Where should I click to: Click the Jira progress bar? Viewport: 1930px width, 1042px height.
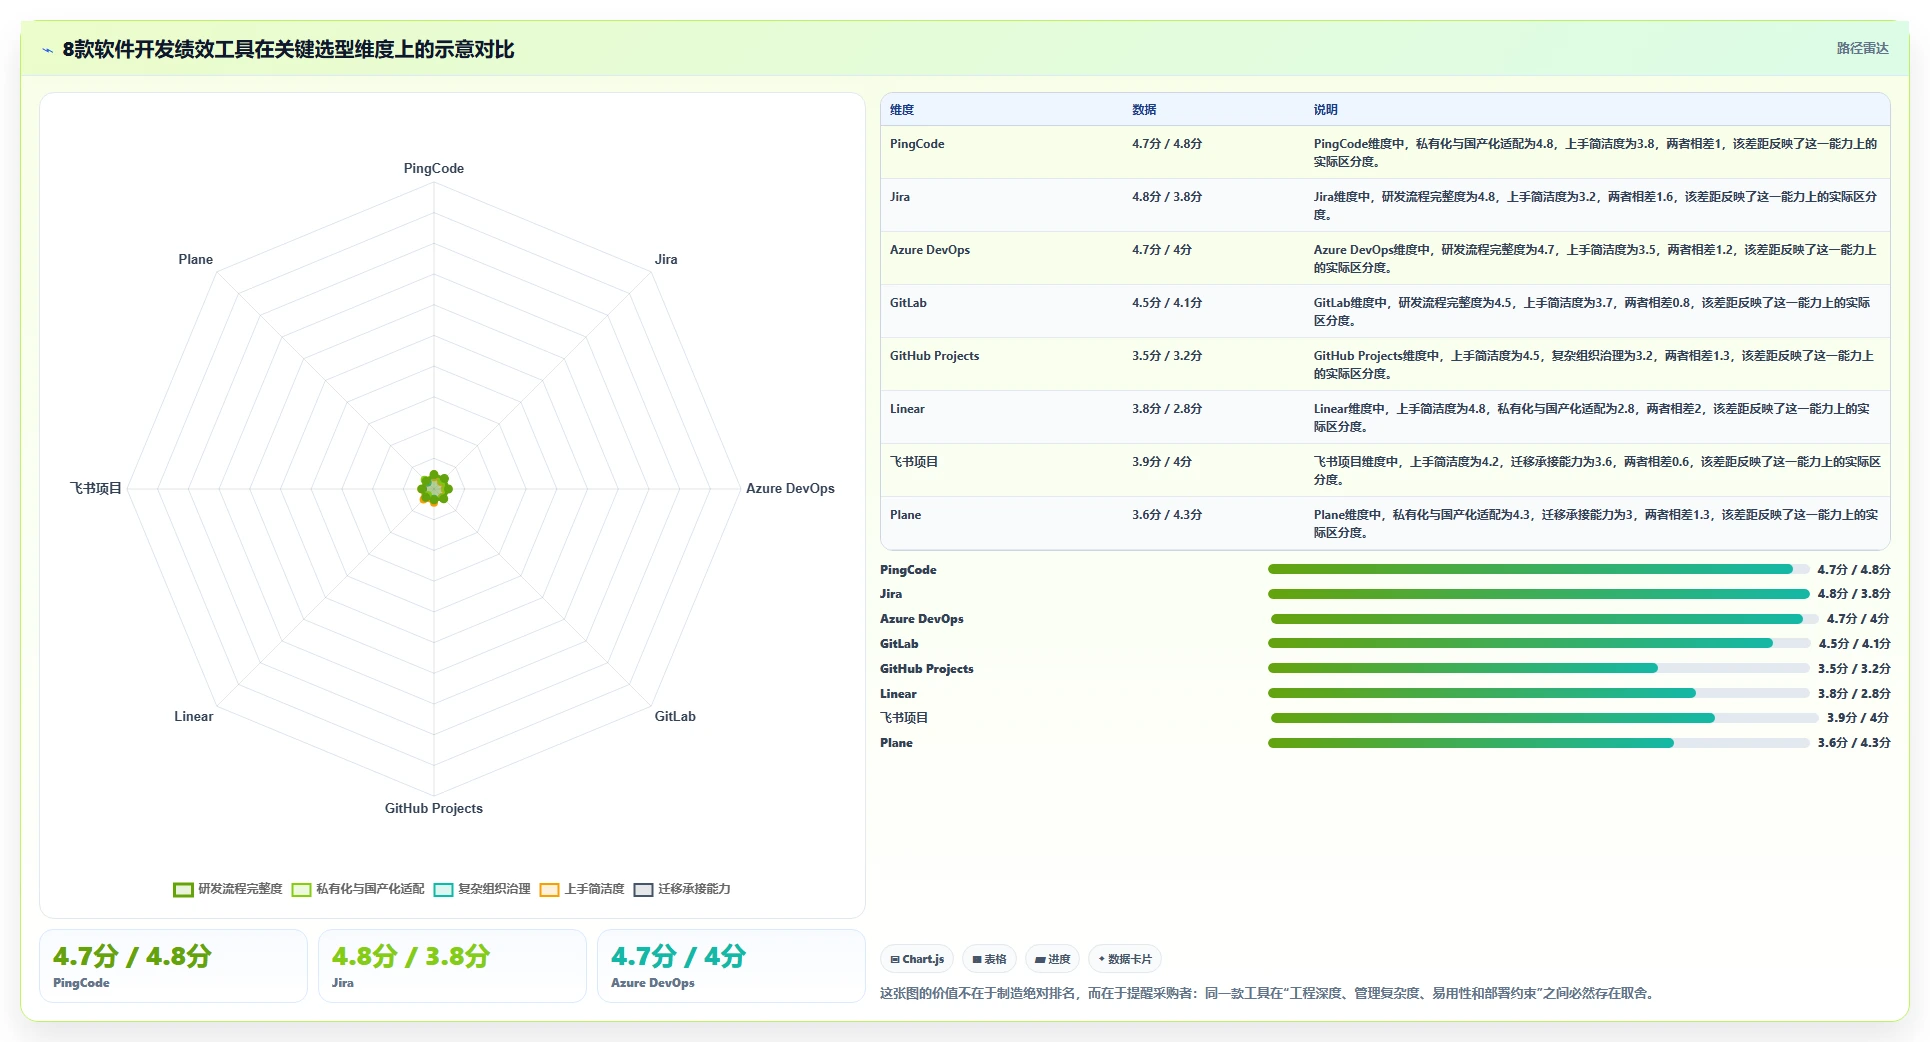[x=1538, y=594]
